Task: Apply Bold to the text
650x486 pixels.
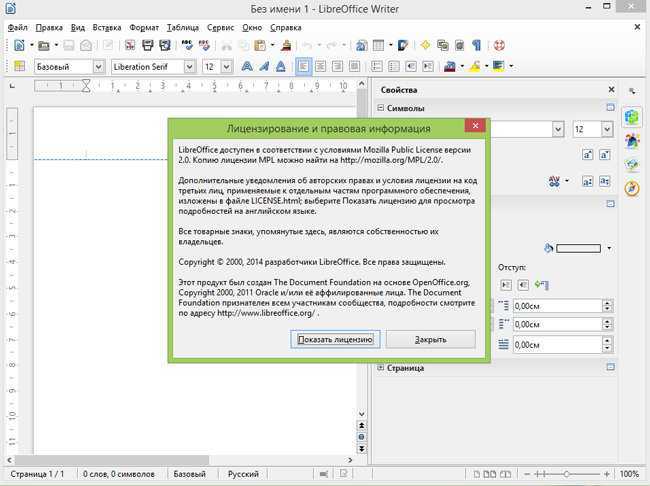Action: tap(247, 66)
